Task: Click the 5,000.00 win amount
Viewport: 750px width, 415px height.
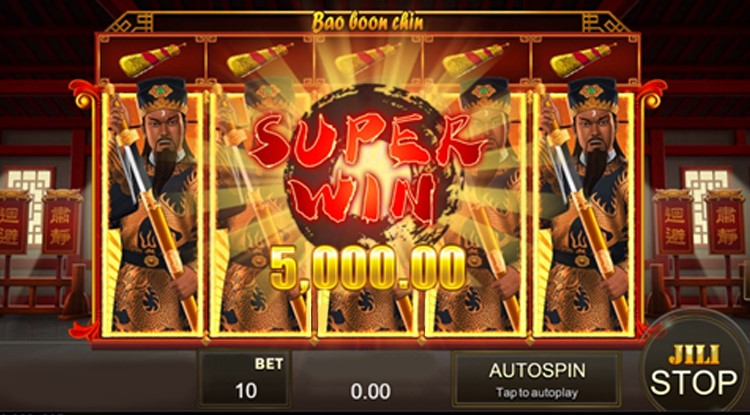Action: coord(367,268)
